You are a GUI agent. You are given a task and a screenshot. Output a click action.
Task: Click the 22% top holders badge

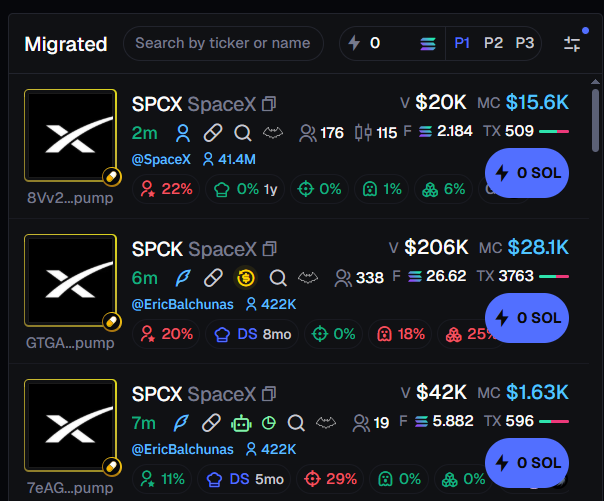[x=166, y=189]
